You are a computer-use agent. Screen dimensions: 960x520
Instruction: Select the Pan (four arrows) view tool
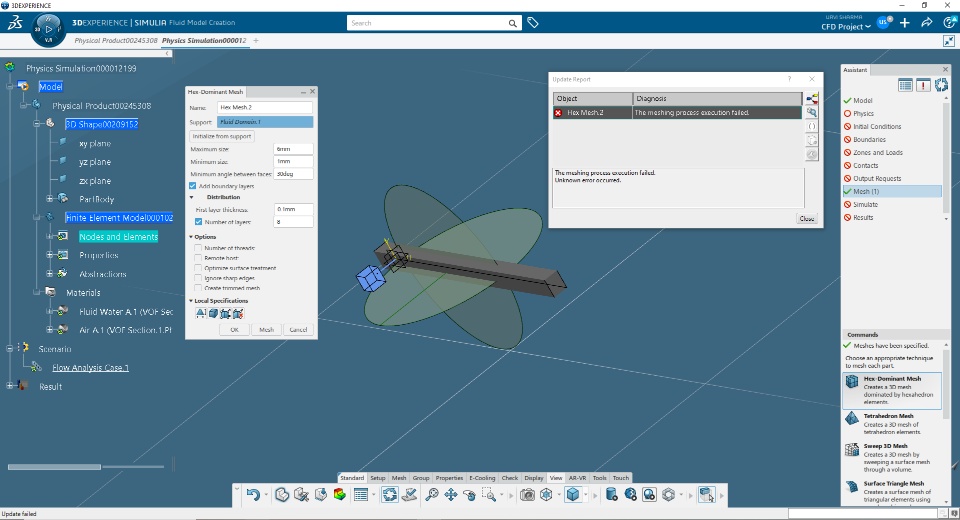(x=450, y=494)
